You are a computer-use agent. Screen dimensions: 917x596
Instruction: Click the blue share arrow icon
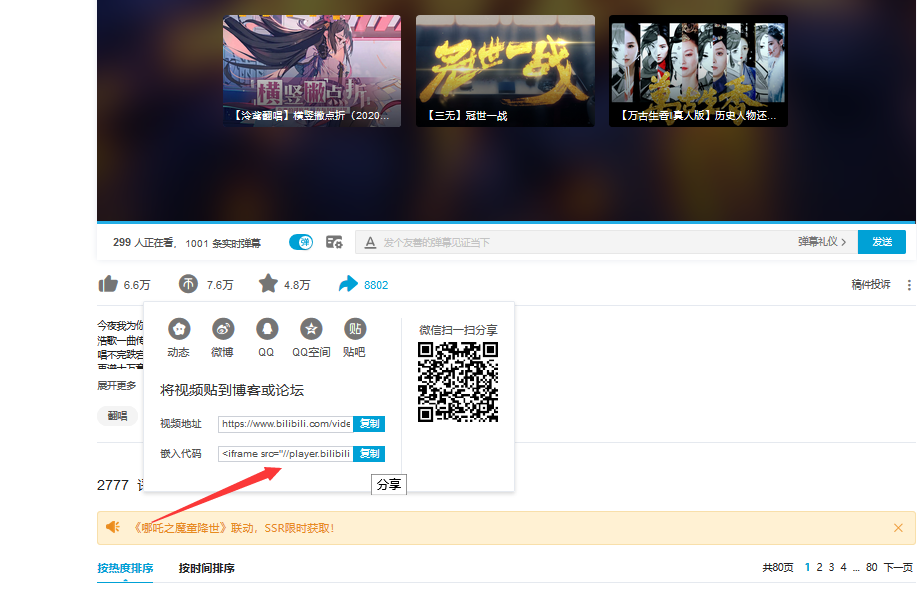pyautogui.click(x=348, y=284)
